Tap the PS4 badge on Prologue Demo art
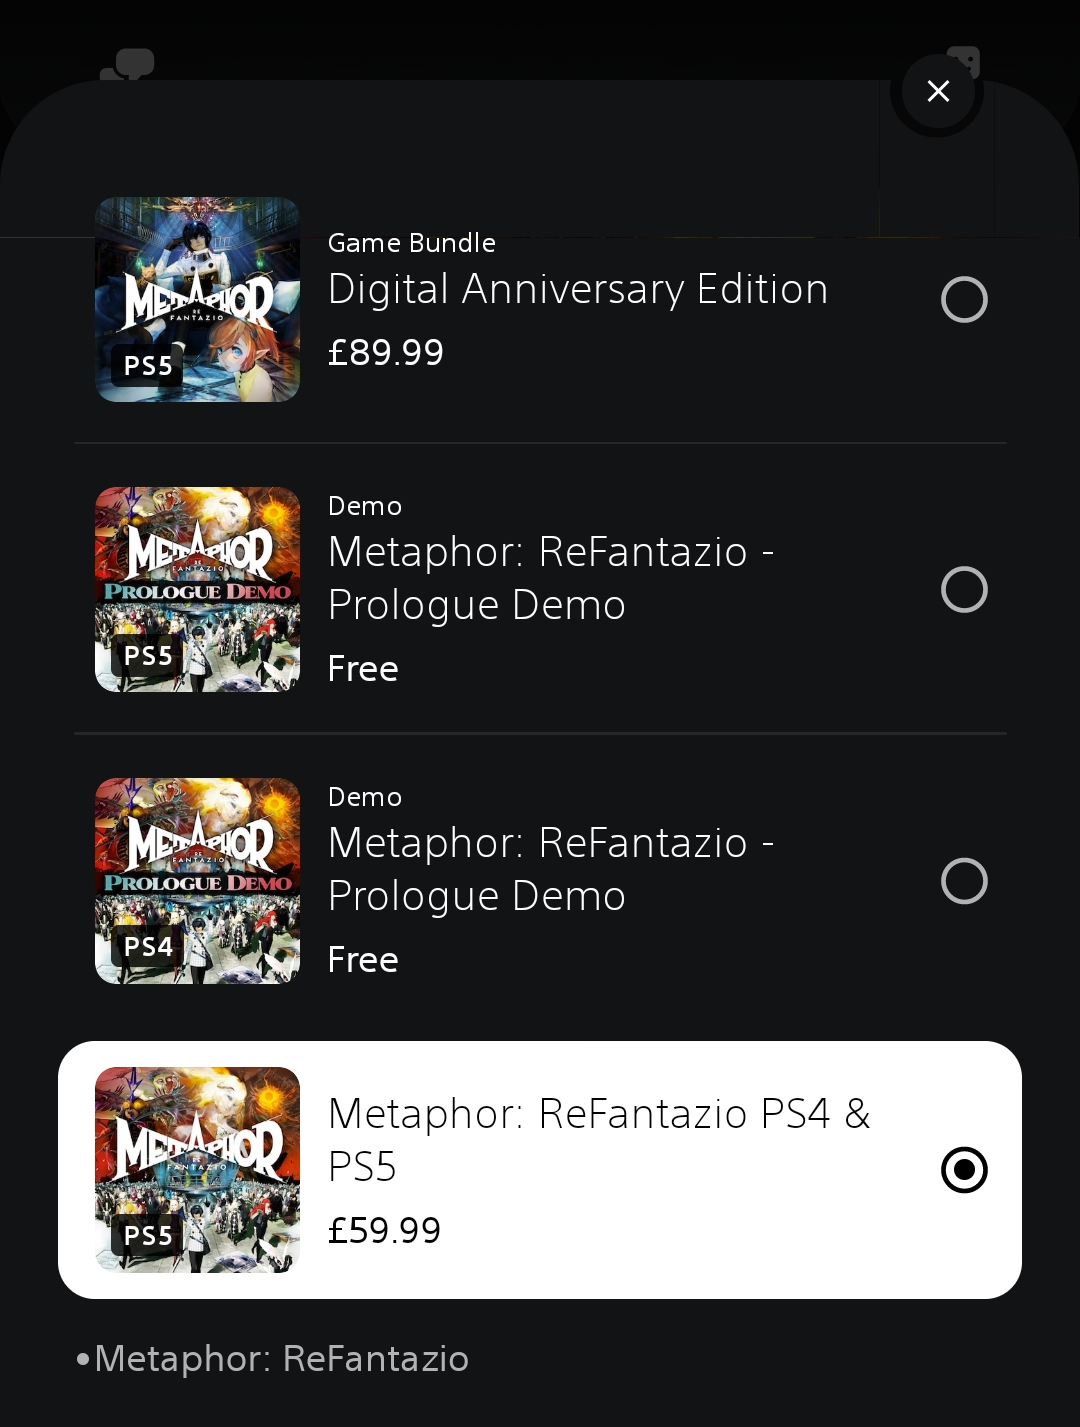1080x1427 pixels. (148, 946)
